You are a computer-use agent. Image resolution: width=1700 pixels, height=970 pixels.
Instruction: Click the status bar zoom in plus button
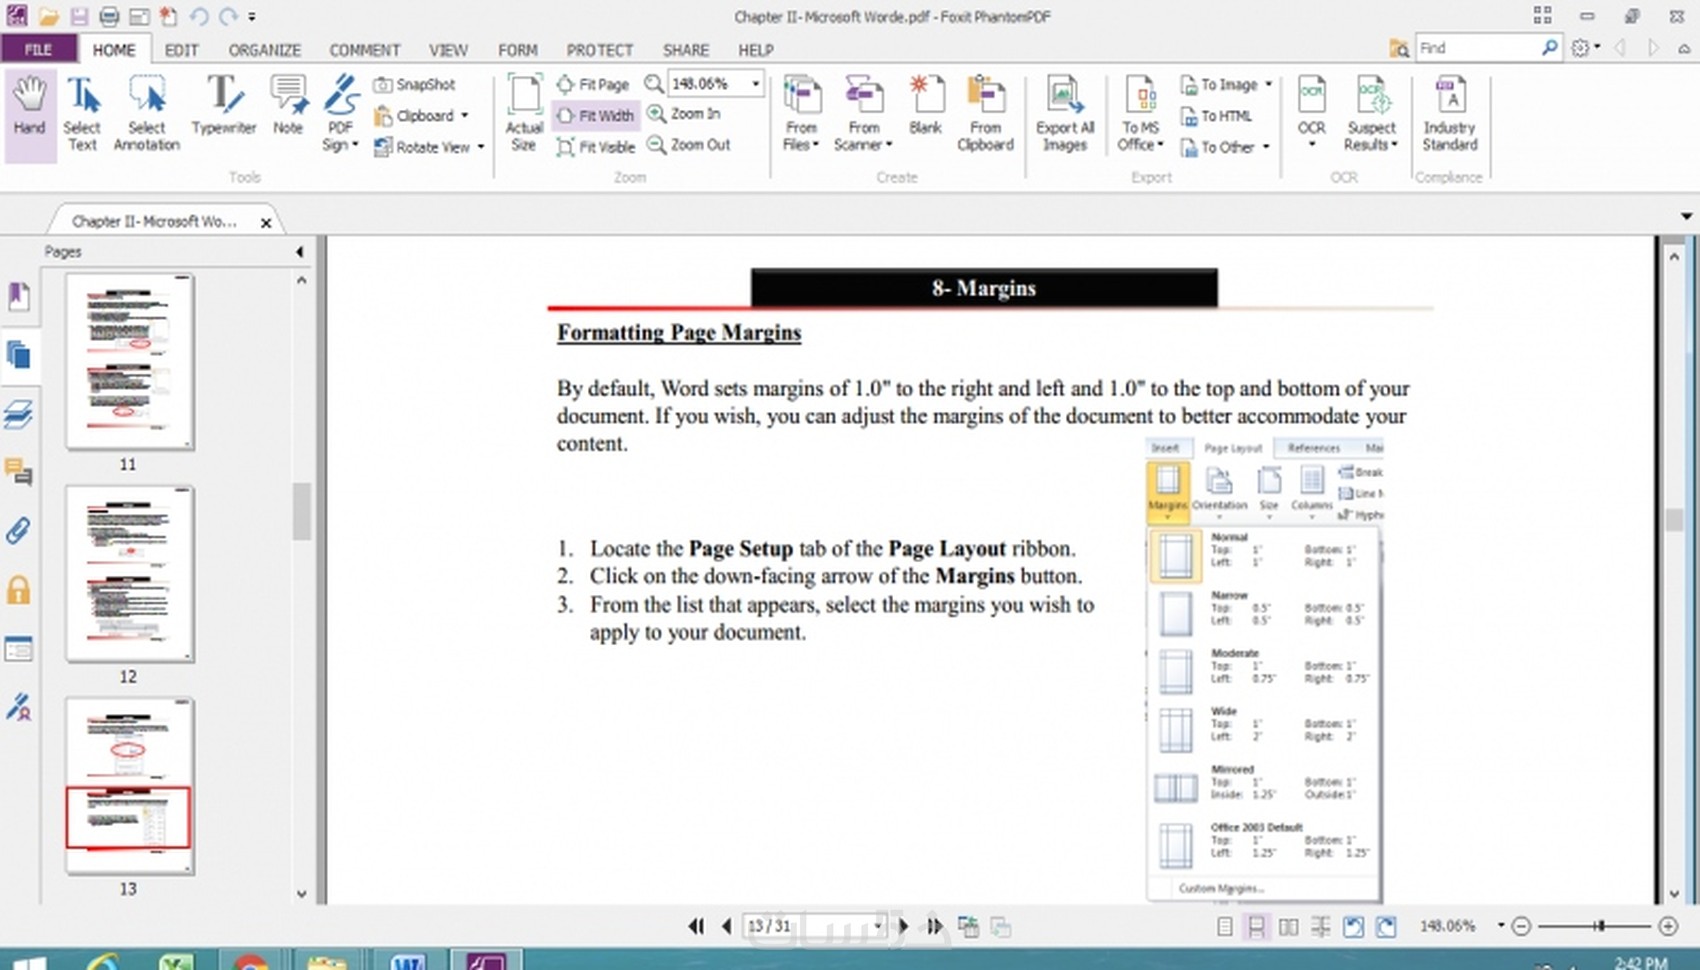[1668, 926]
